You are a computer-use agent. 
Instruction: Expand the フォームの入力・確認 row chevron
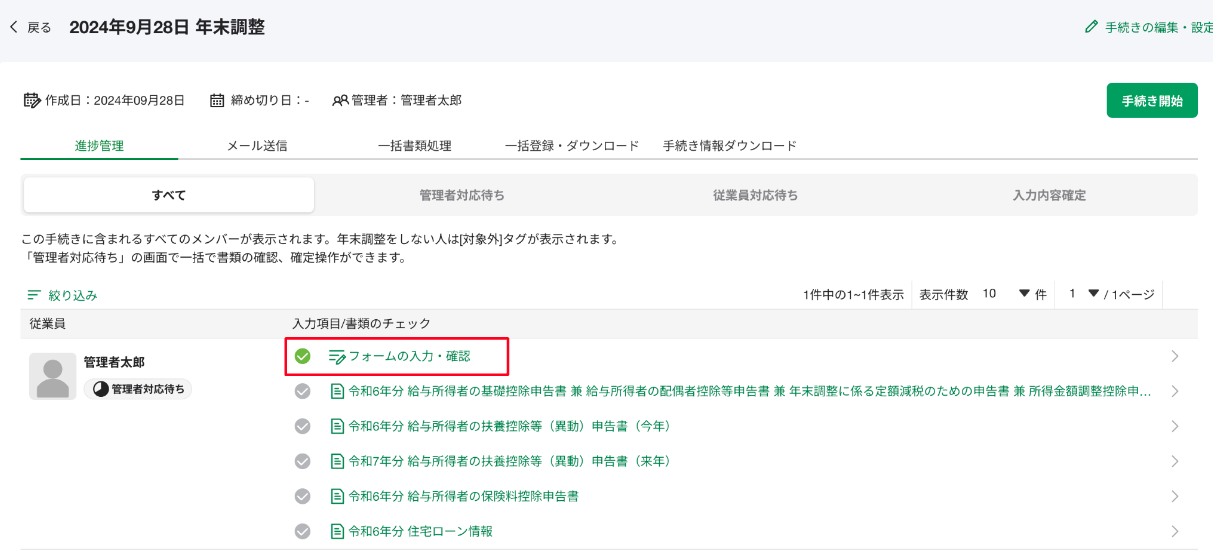coord(1174,356)
